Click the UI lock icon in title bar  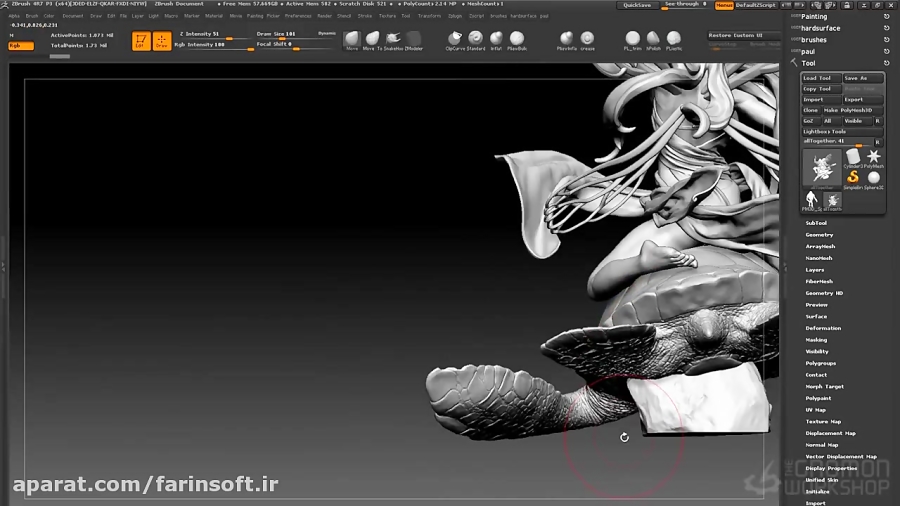point(847,5)
